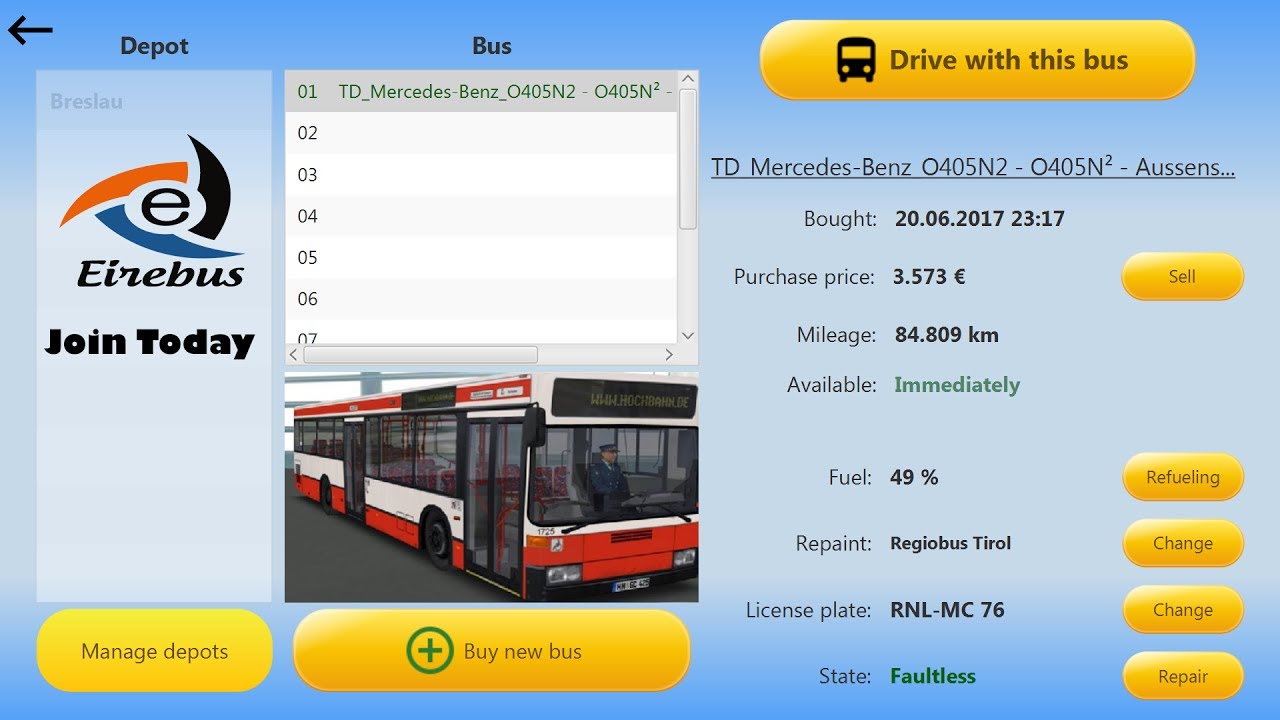Change the Regiobus Tirol repaint
Screen dimensions: 1280x720
[x=1182, y=543]
